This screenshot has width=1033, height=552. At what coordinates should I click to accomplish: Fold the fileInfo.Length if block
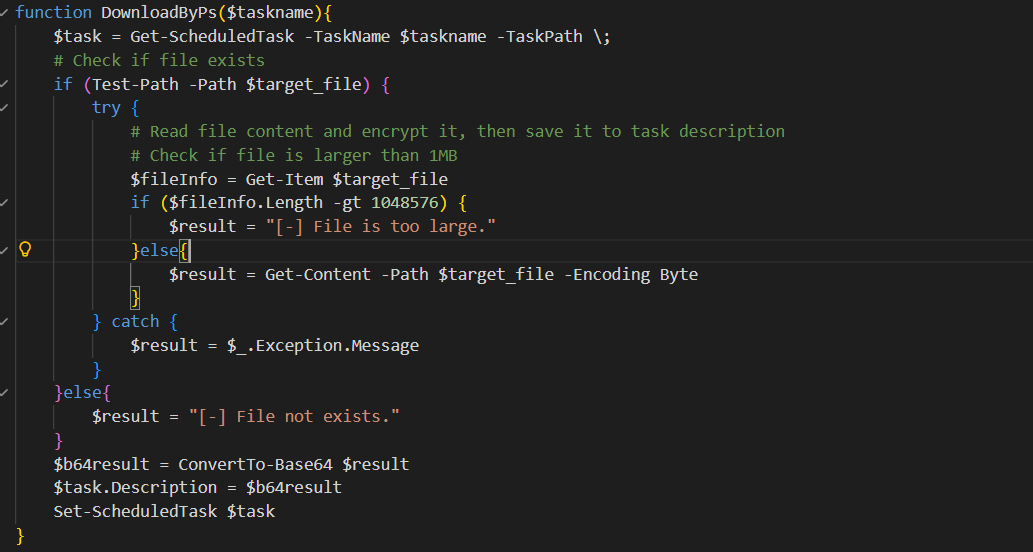tap(4, 202)
